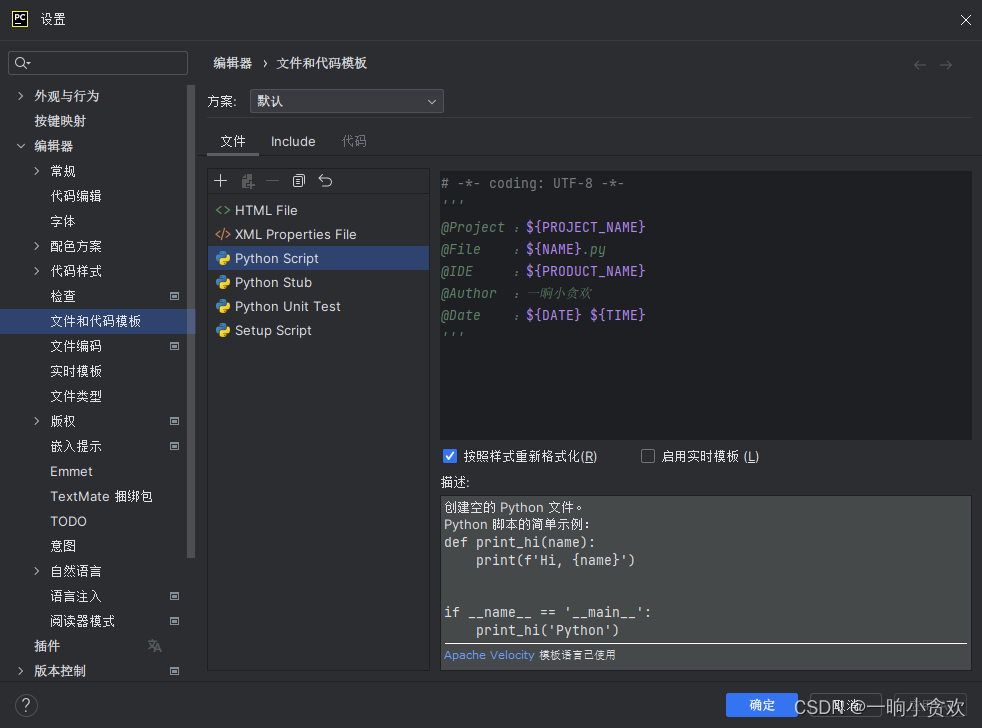This screenshot has width=982, height=728.
Task: Switch to the Include tab
Action: tap(292, 141)
